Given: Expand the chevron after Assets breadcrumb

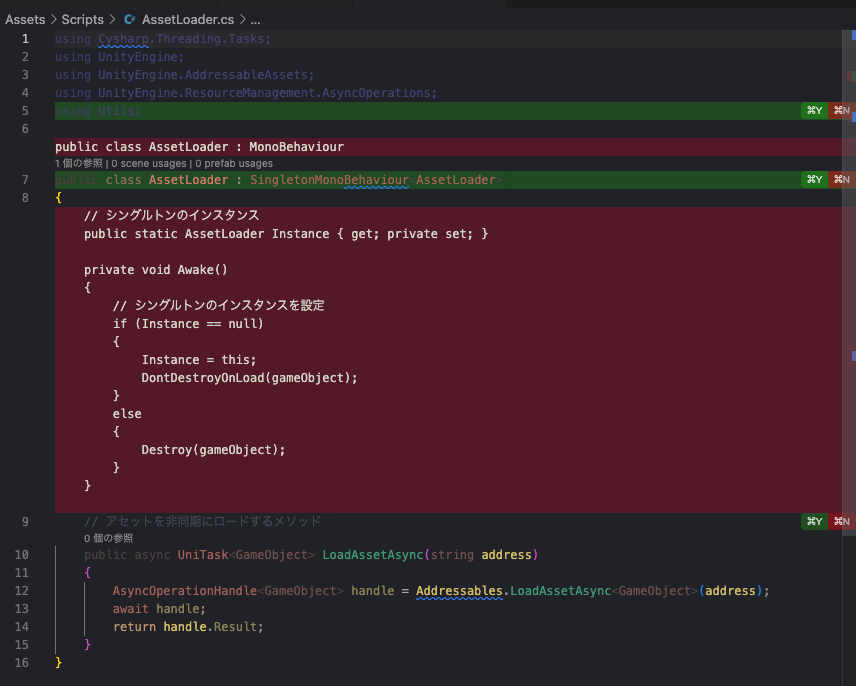Looking at the screenshot, I should pos(54,20).
